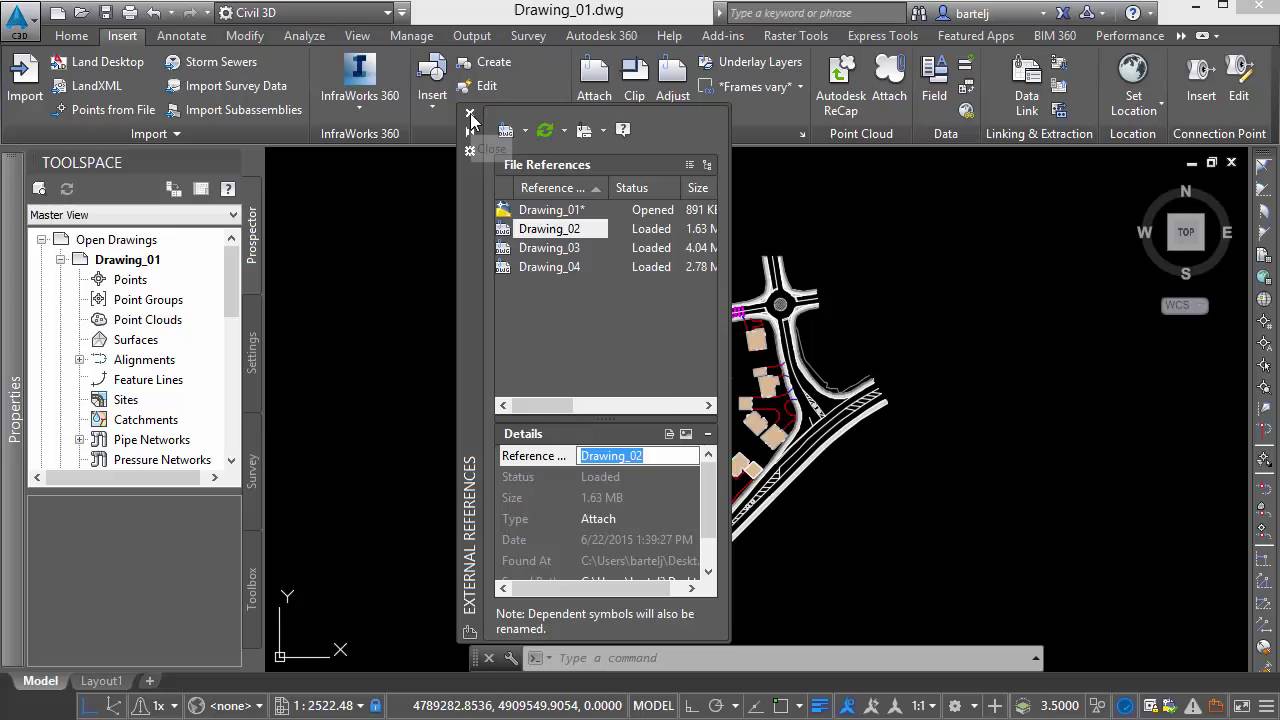This screenshot has height=720, width=1280.
Task: Click the Toolspace help icon
Action: 227,188
